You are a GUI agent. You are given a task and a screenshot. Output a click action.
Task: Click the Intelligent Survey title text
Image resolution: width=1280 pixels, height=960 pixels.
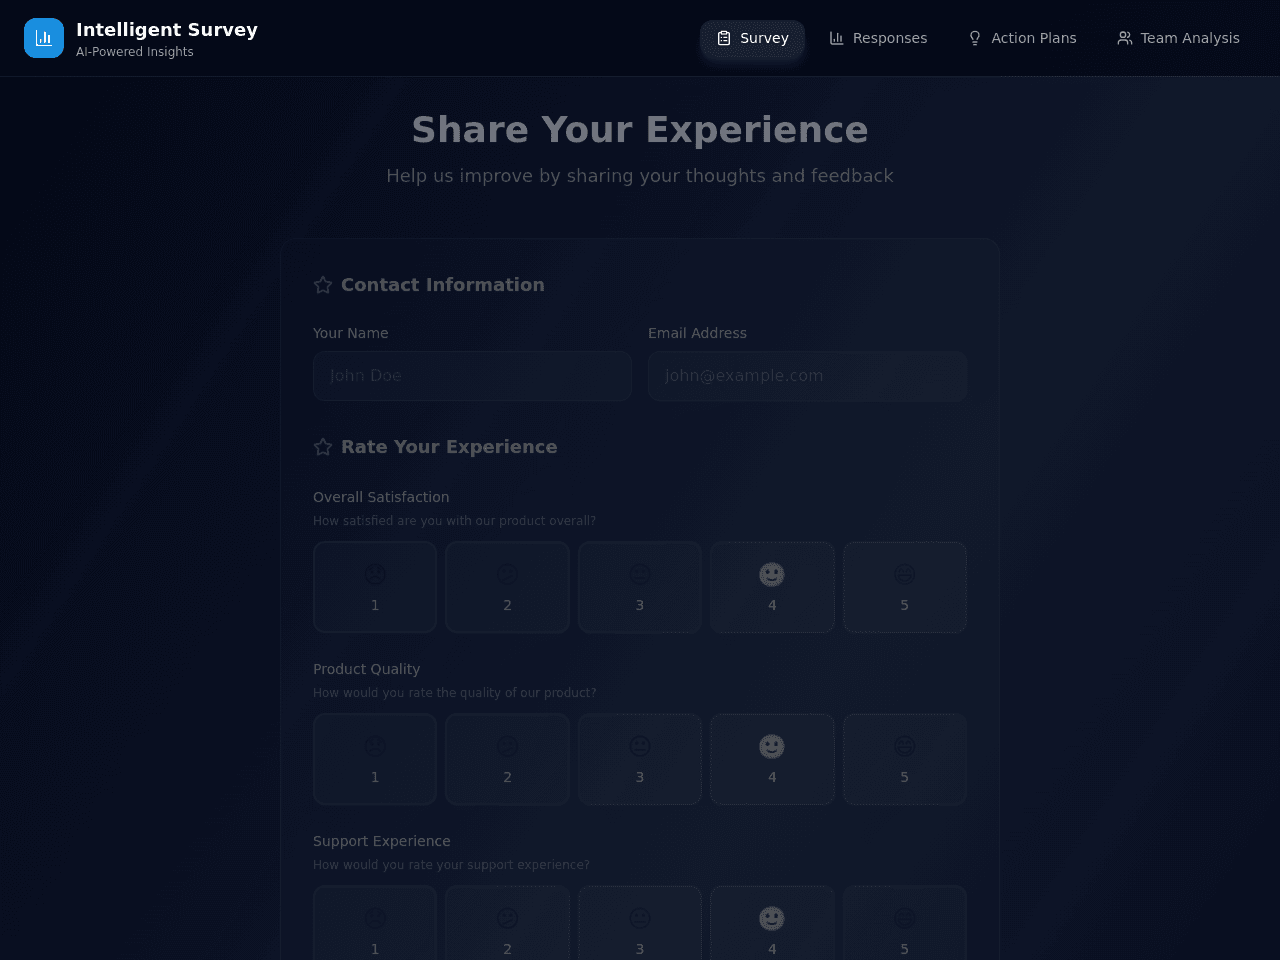pos(167,30)
